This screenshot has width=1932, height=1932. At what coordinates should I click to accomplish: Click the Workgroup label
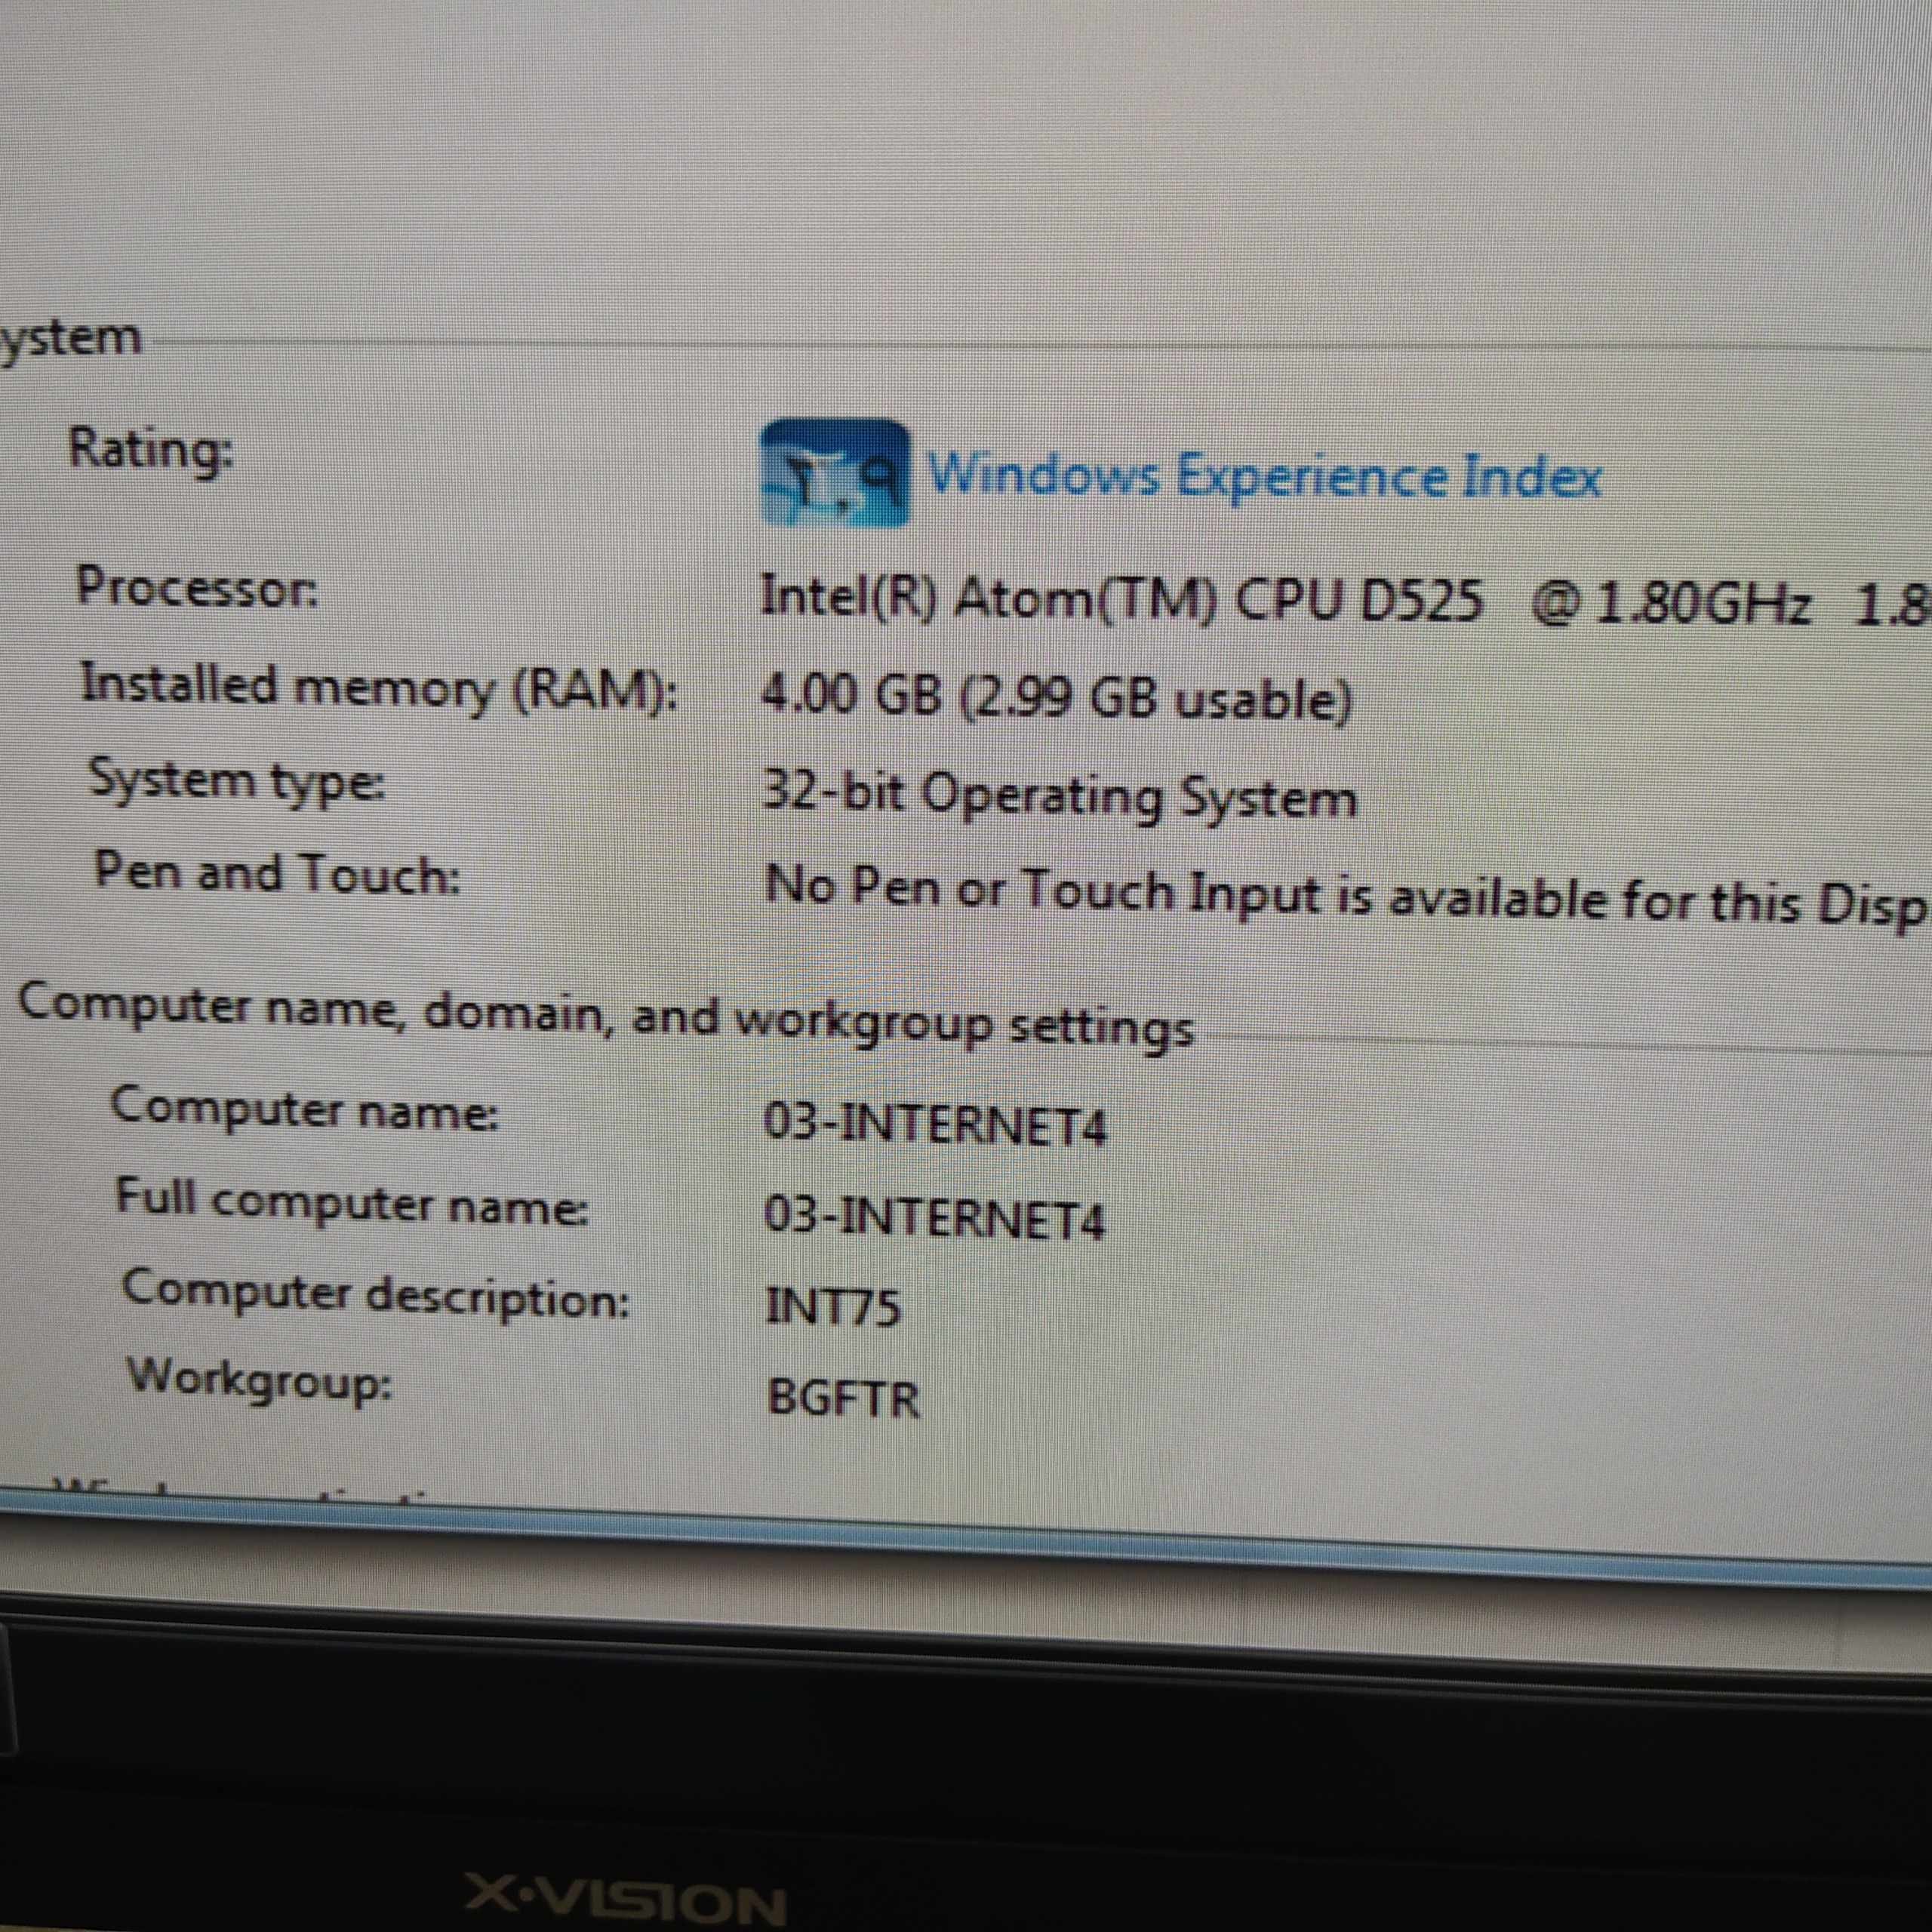[x=259, y=1380]
